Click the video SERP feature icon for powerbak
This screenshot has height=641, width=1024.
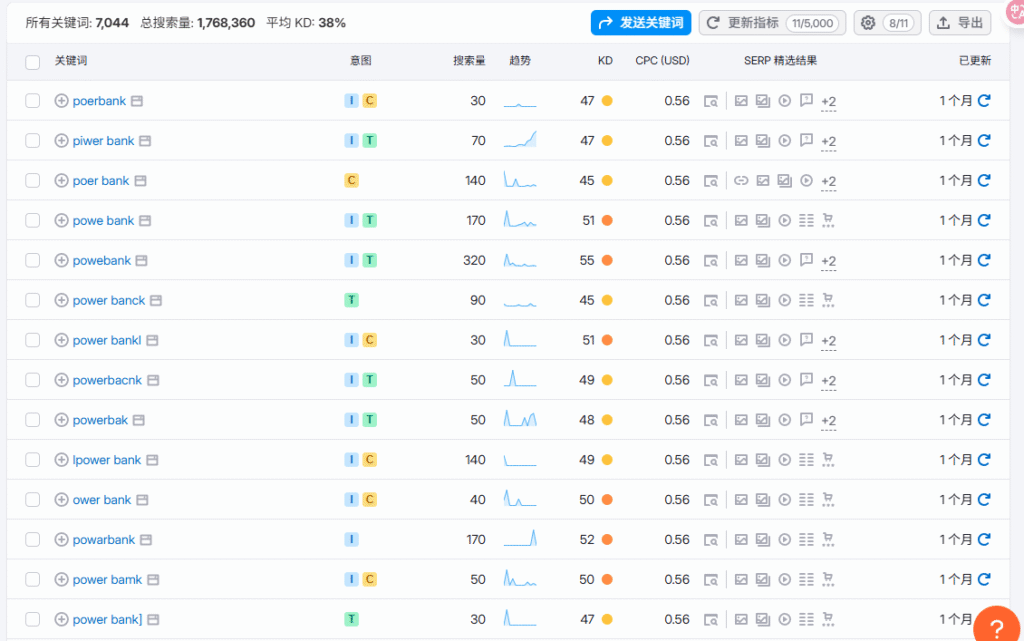point(785,420)
